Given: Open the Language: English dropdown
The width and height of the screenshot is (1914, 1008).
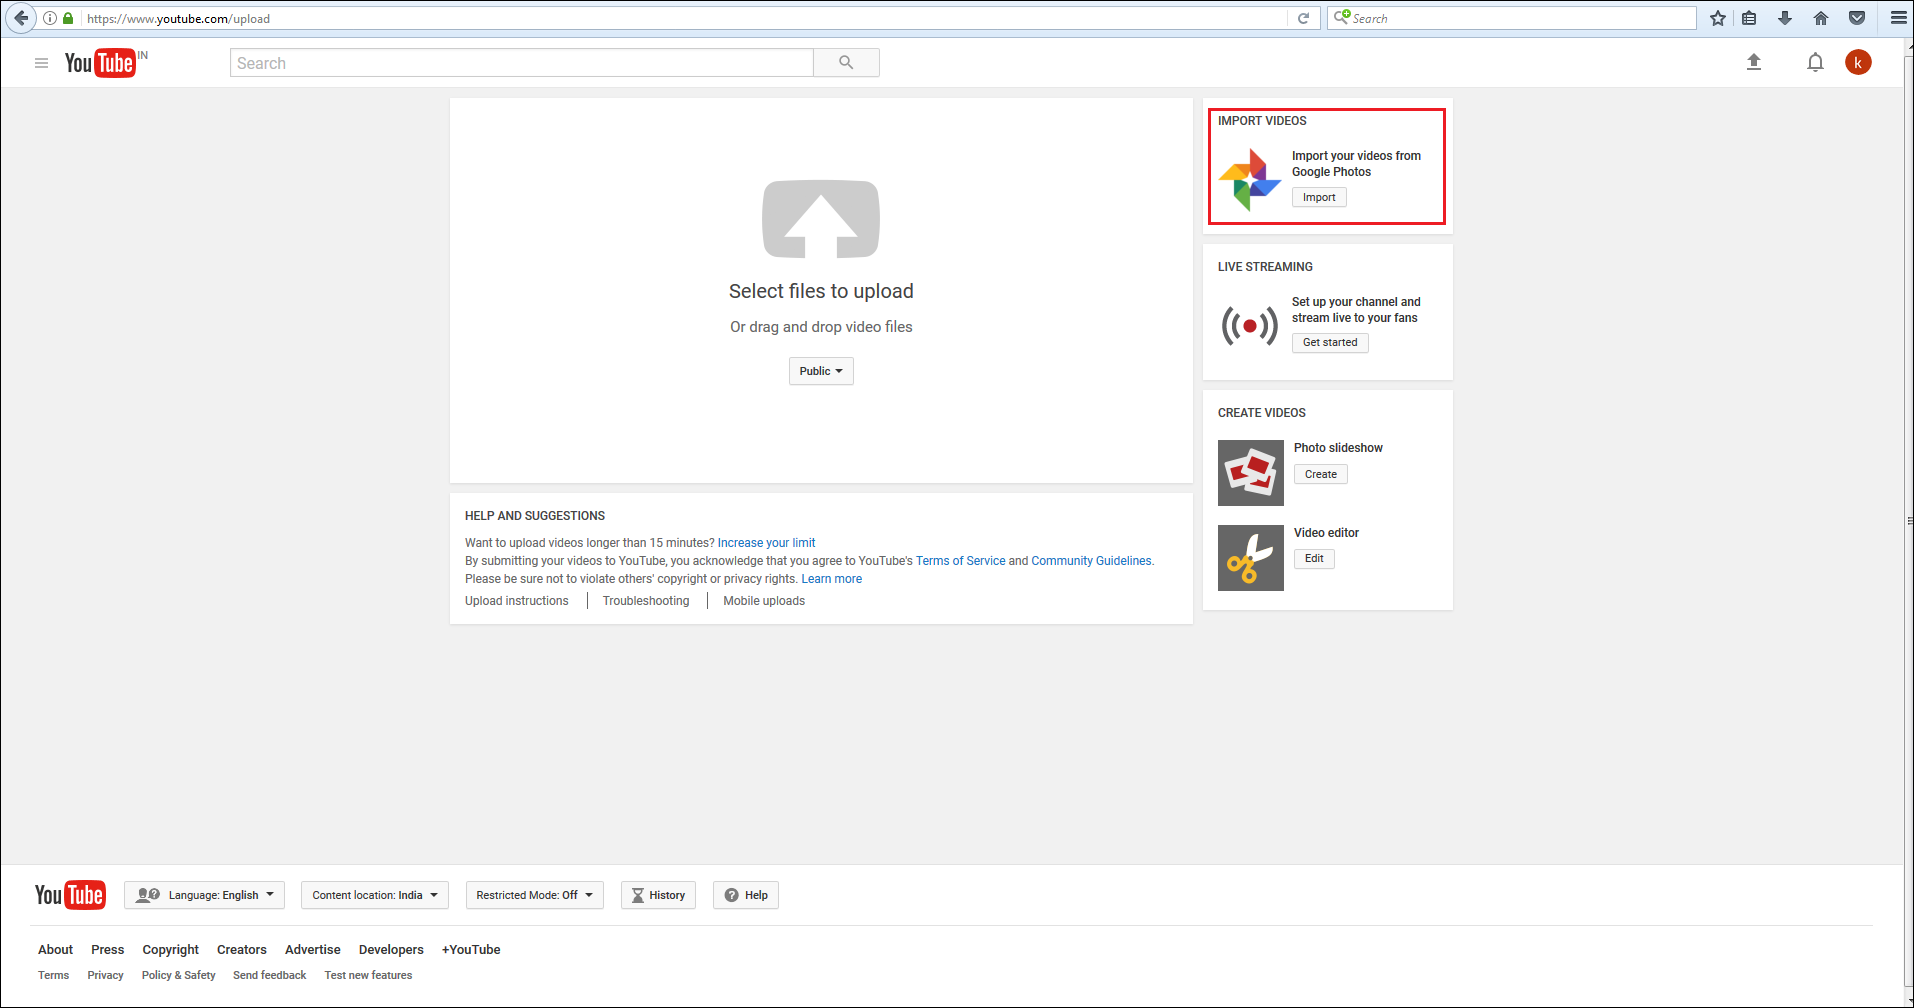Looking at the screenshot, I should (204, 894).
